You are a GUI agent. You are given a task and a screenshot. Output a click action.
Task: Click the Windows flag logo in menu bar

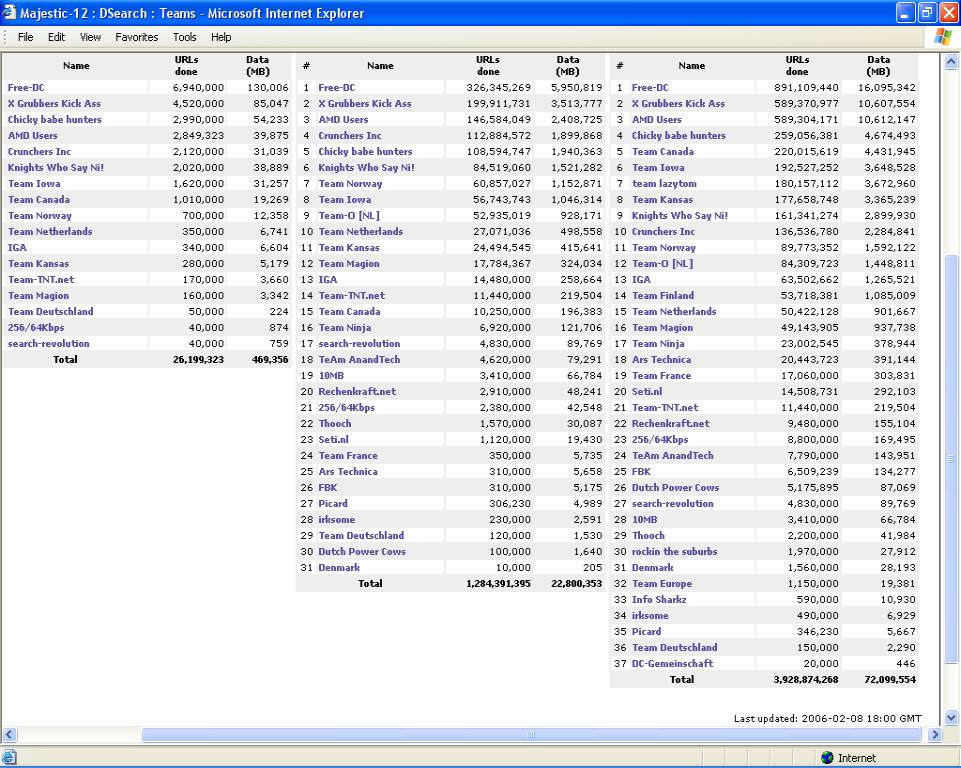[x=943, y=37]
